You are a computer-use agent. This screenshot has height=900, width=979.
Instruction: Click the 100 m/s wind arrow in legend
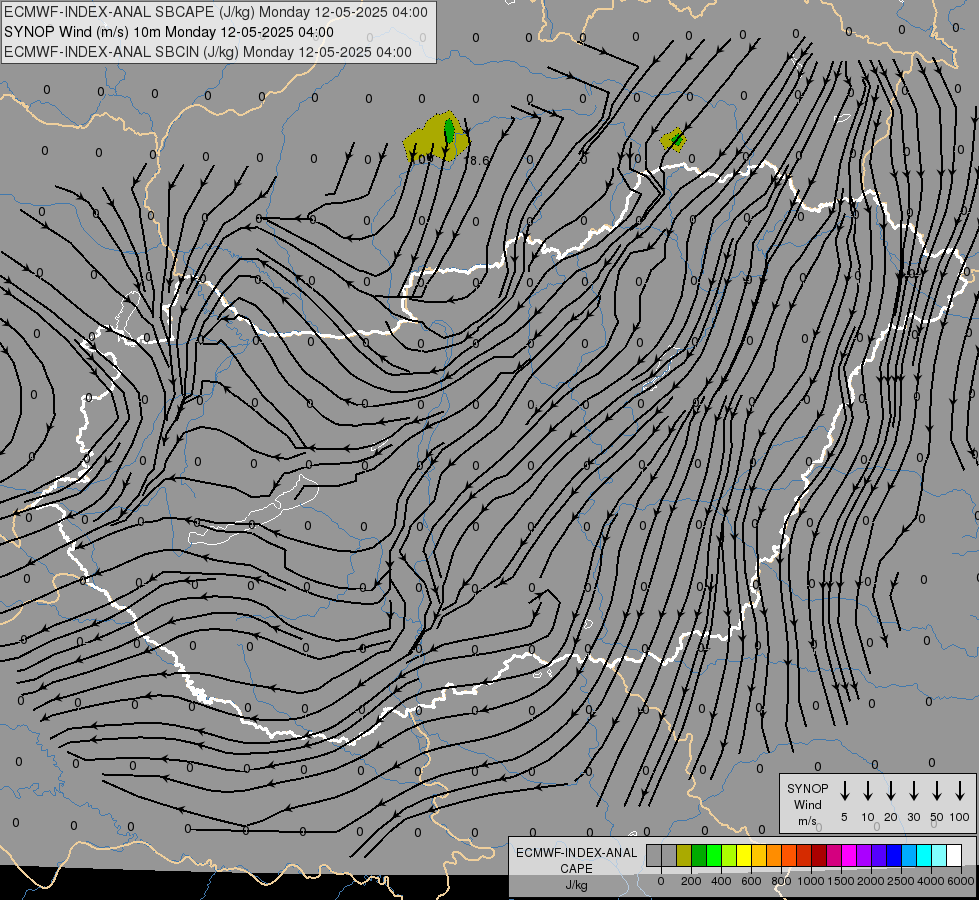(x=960, y=791)
